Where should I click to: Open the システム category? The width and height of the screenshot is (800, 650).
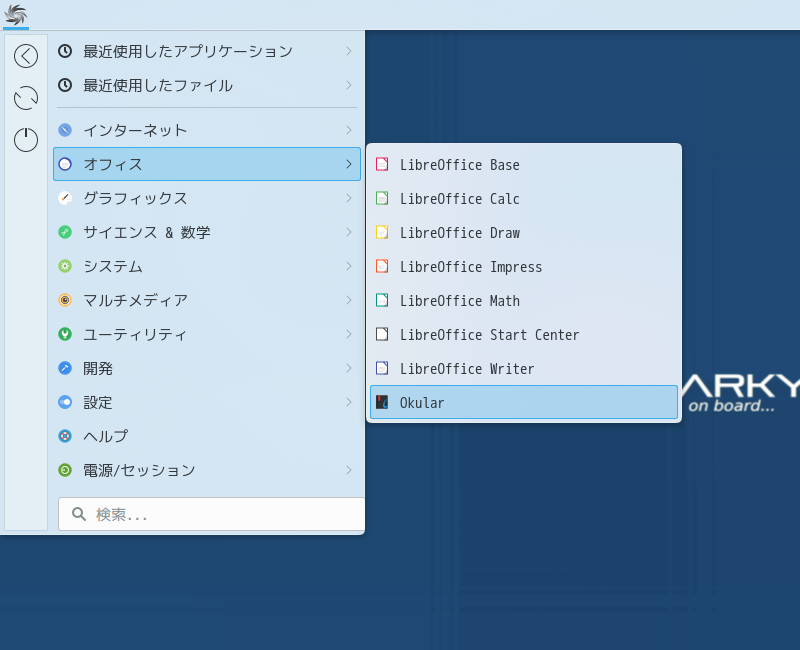(x=207, y=266)
